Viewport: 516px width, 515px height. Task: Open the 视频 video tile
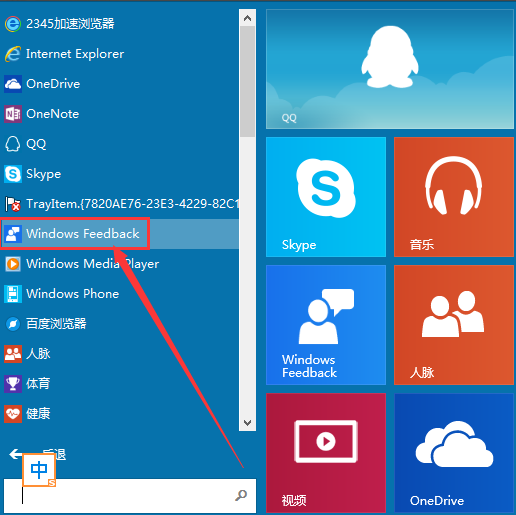point(326,453)
